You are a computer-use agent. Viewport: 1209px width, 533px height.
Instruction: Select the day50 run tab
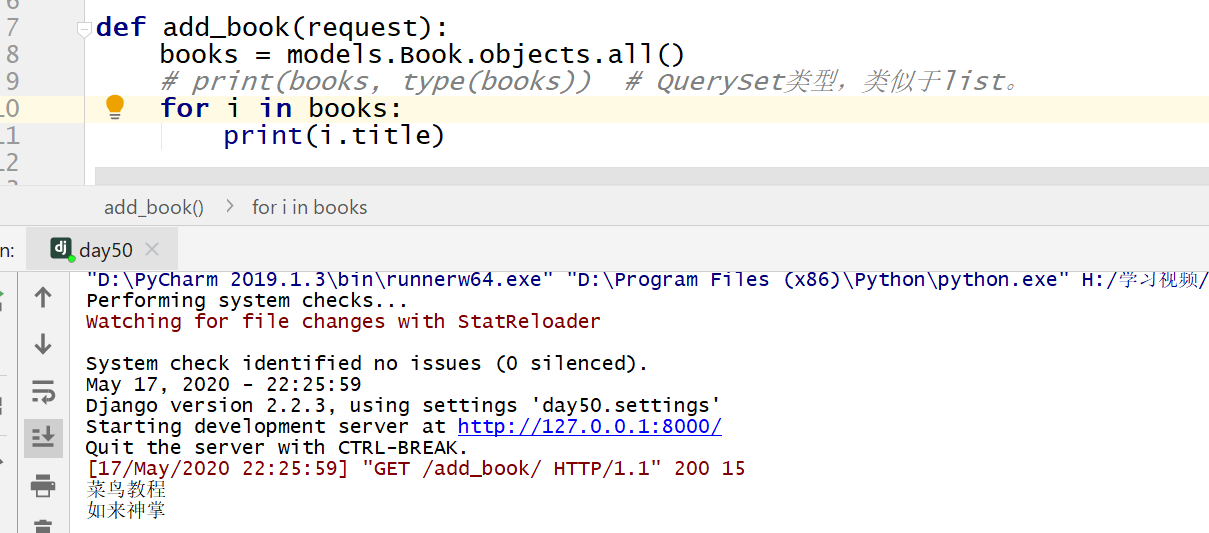(x=105, y=249)
